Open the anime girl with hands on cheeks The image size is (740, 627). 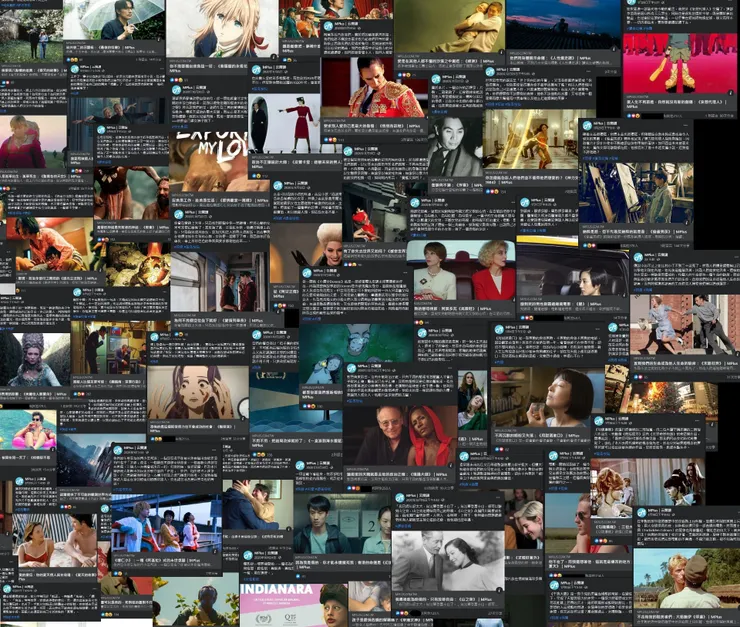pos(198,392)
